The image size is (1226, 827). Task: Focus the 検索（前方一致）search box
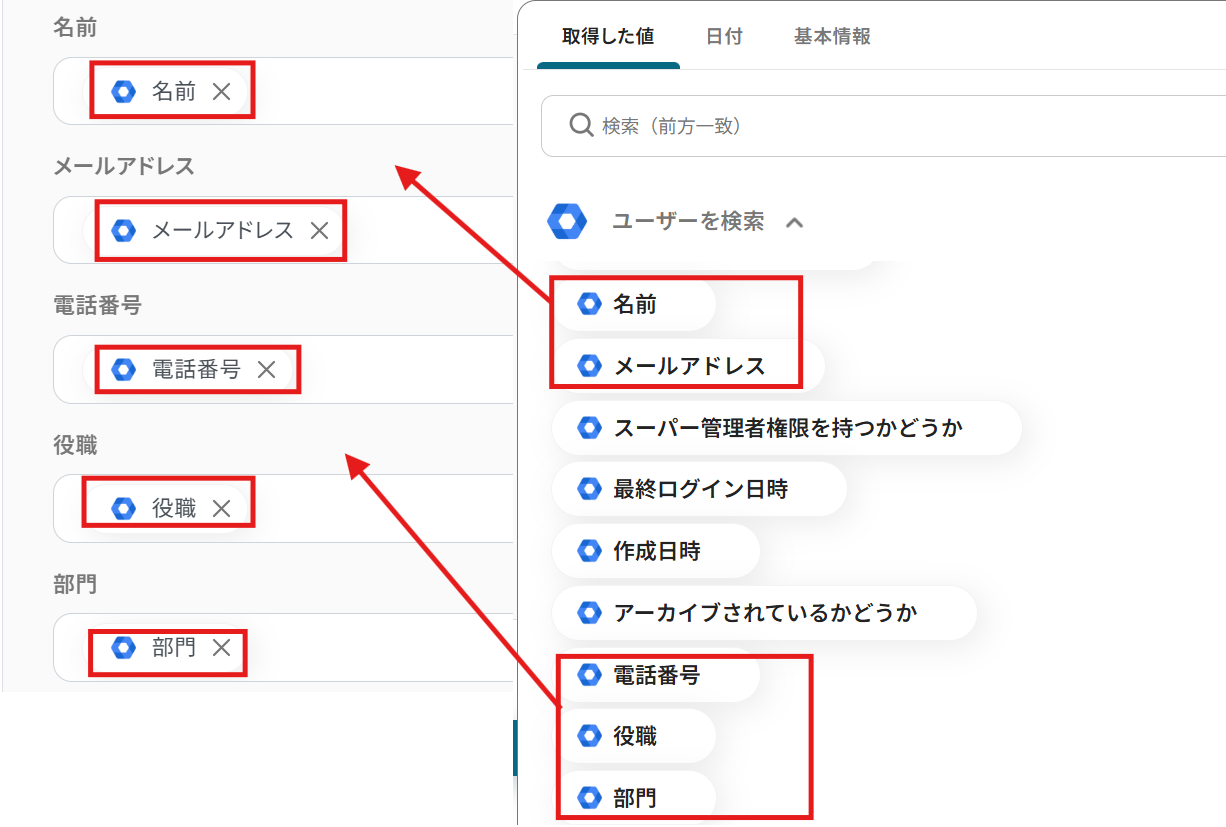click(884, 126)
